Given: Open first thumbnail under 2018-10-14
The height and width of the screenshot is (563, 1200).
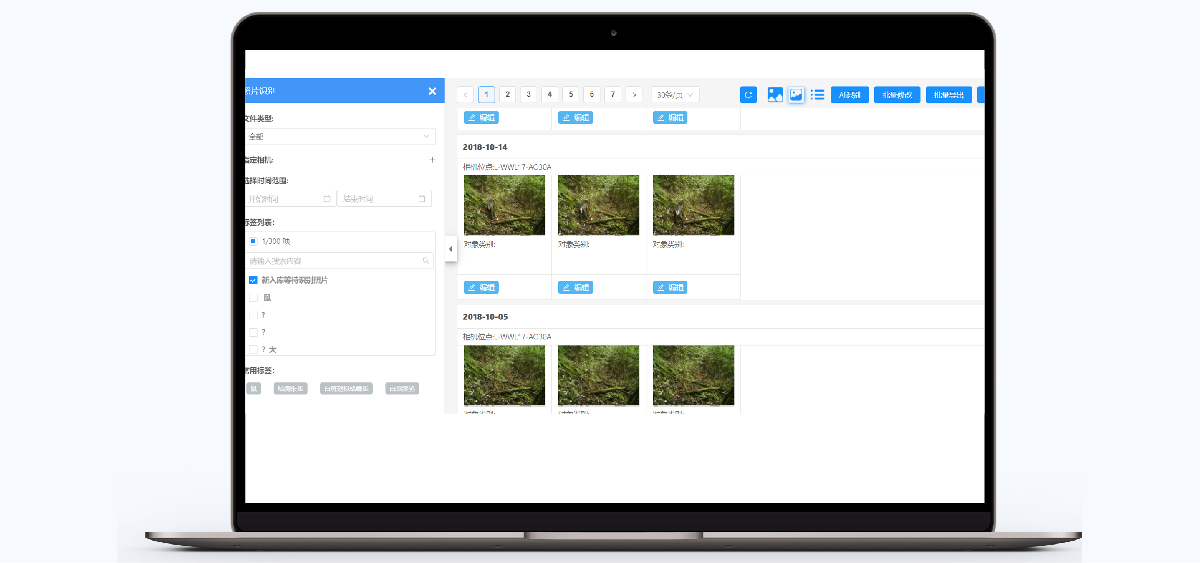Looking at the screenshot, I should [x=504, y=205].
